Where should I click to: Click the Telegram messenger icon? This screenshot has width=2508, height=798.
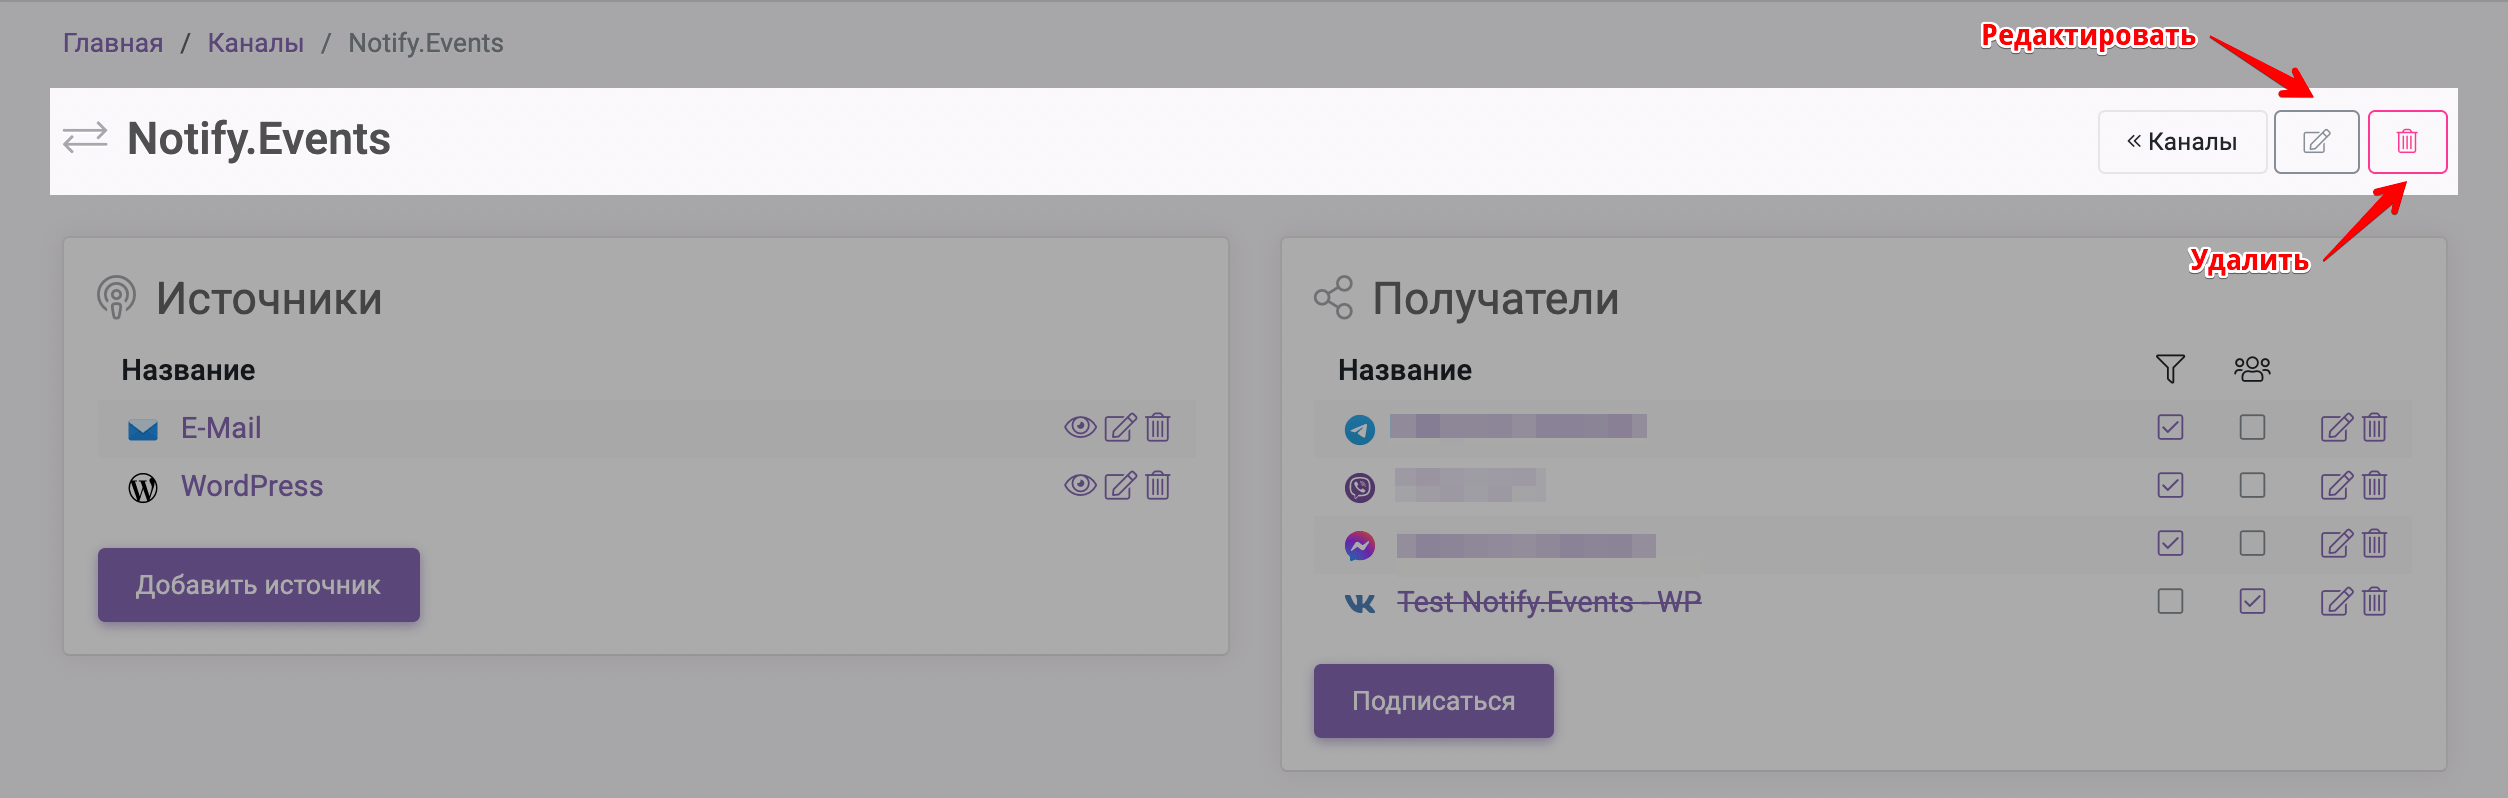[x=1360, y=430]
